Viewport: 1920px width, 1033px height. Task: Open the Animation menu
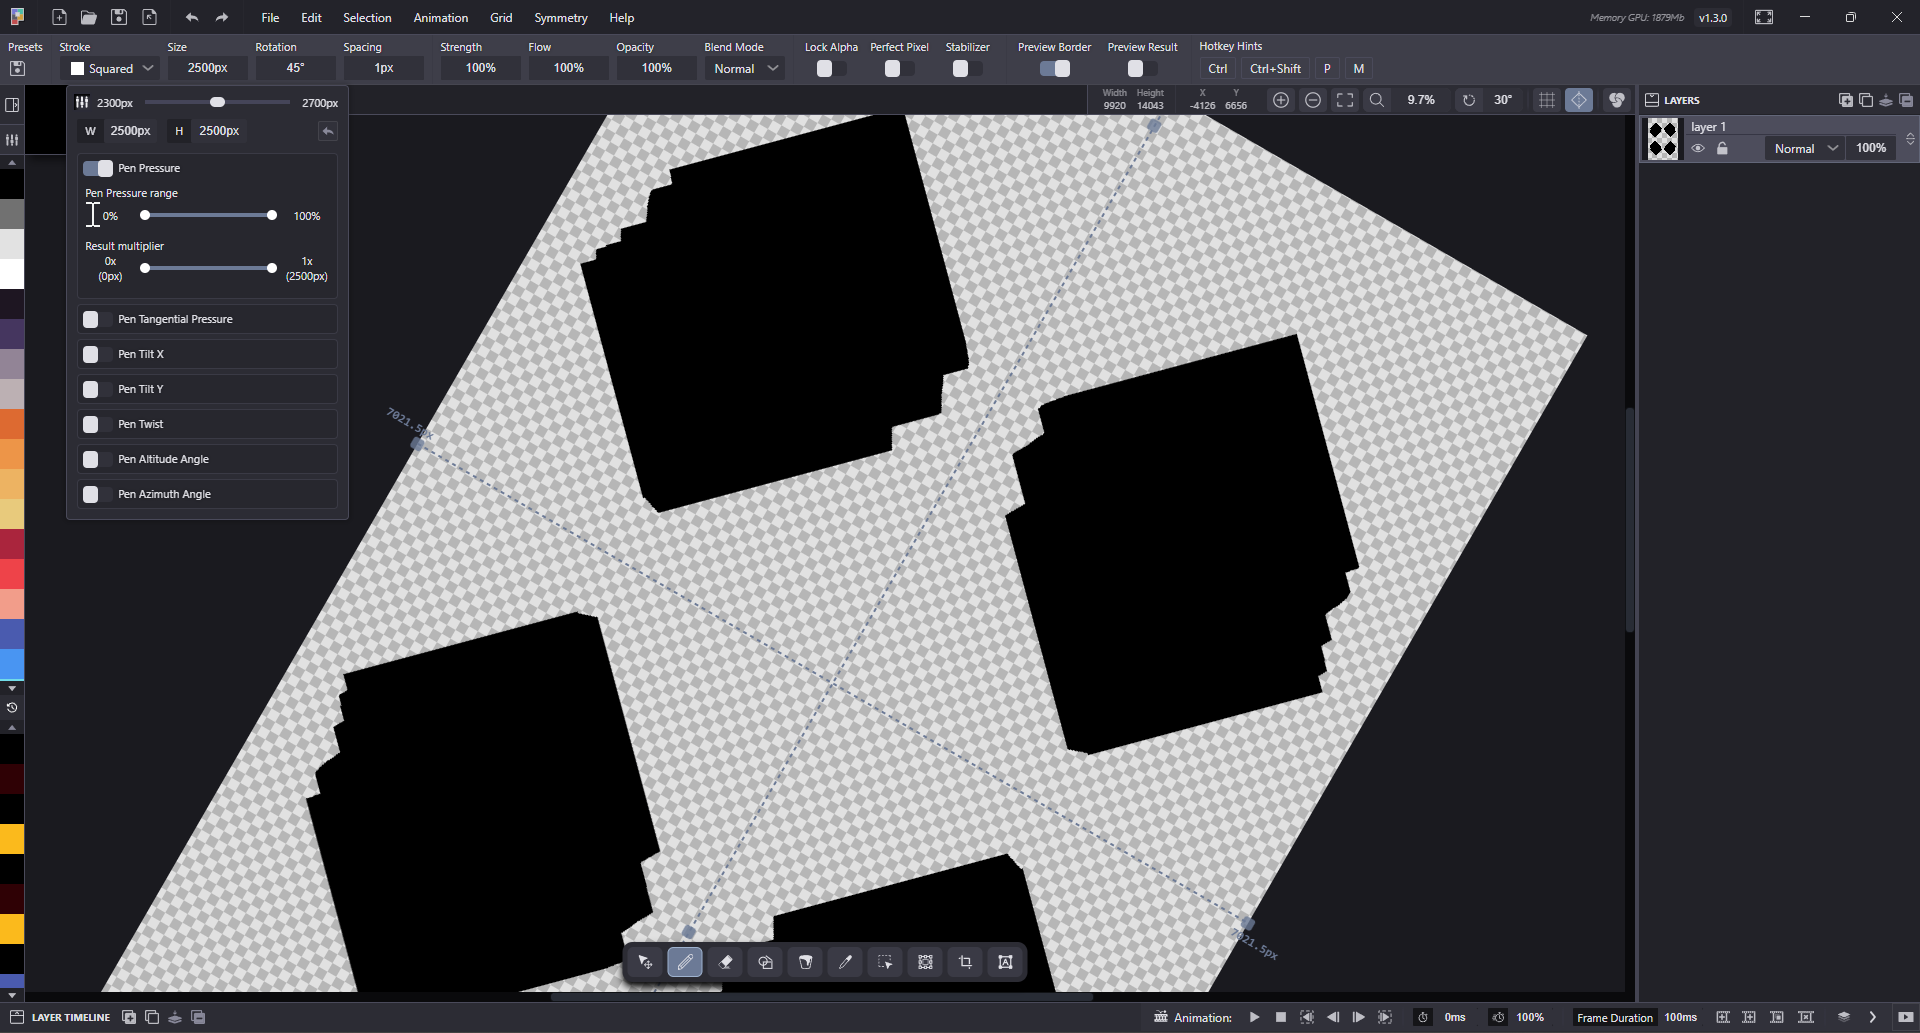coord(441,18)
